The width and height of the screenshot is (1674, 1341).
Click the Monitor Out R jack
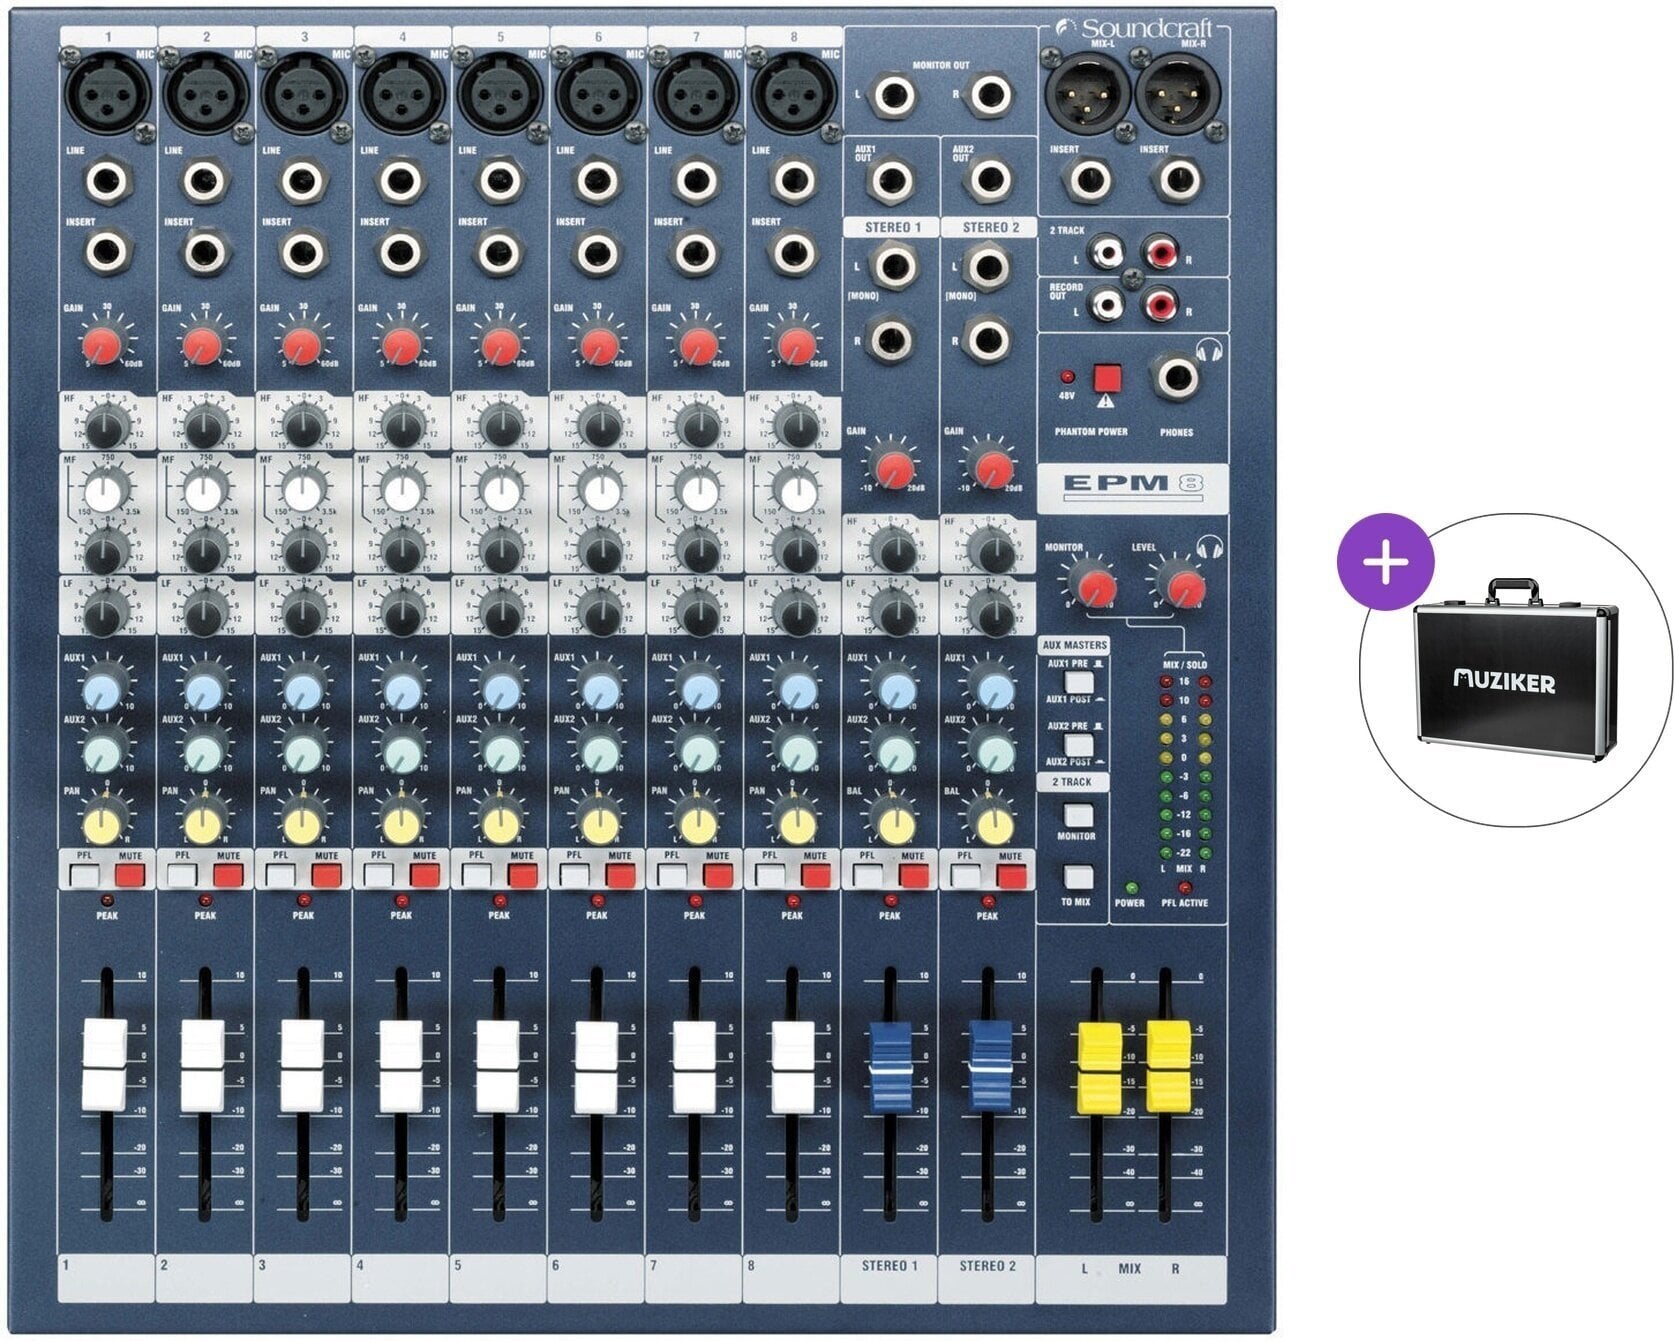pyautogui.click(x=989, y=97)
